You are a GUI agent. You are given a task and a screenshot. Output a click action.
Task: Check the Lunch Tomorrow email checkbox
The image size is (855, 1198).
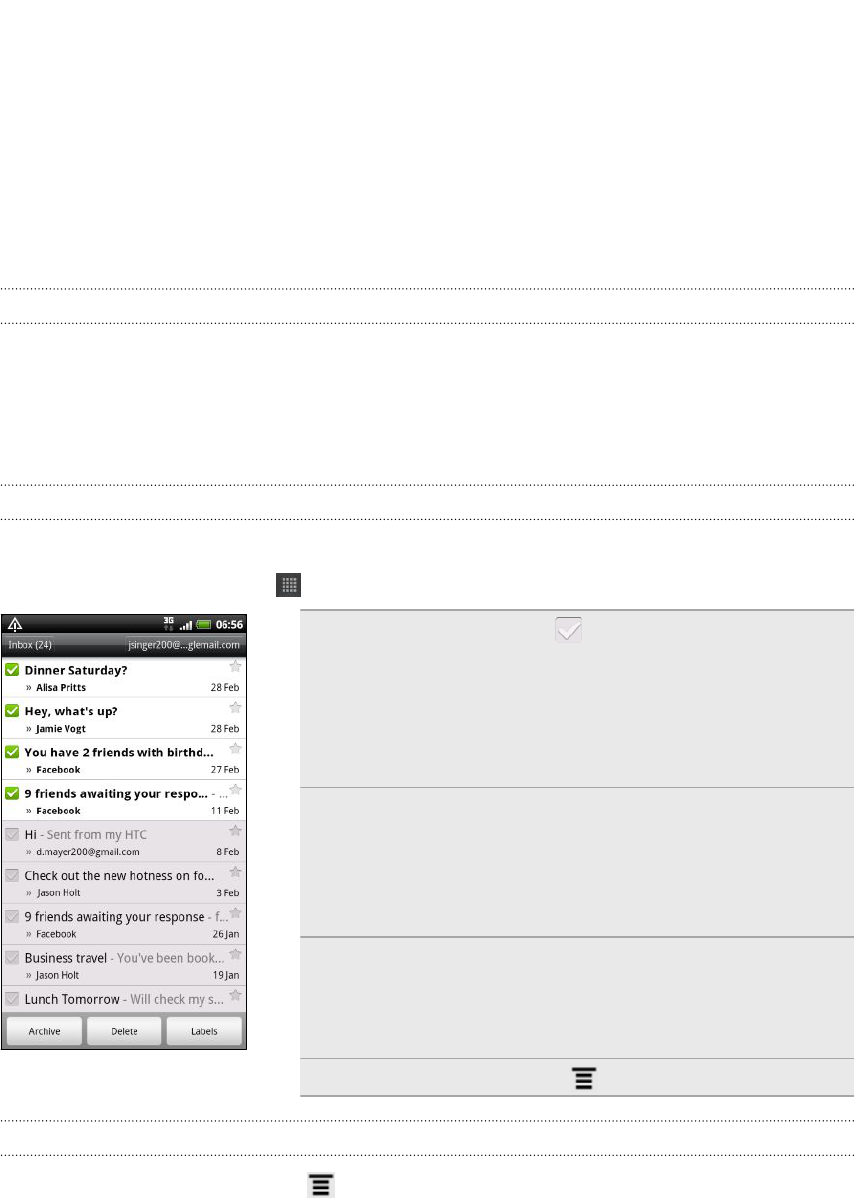[x=12, y=999]
